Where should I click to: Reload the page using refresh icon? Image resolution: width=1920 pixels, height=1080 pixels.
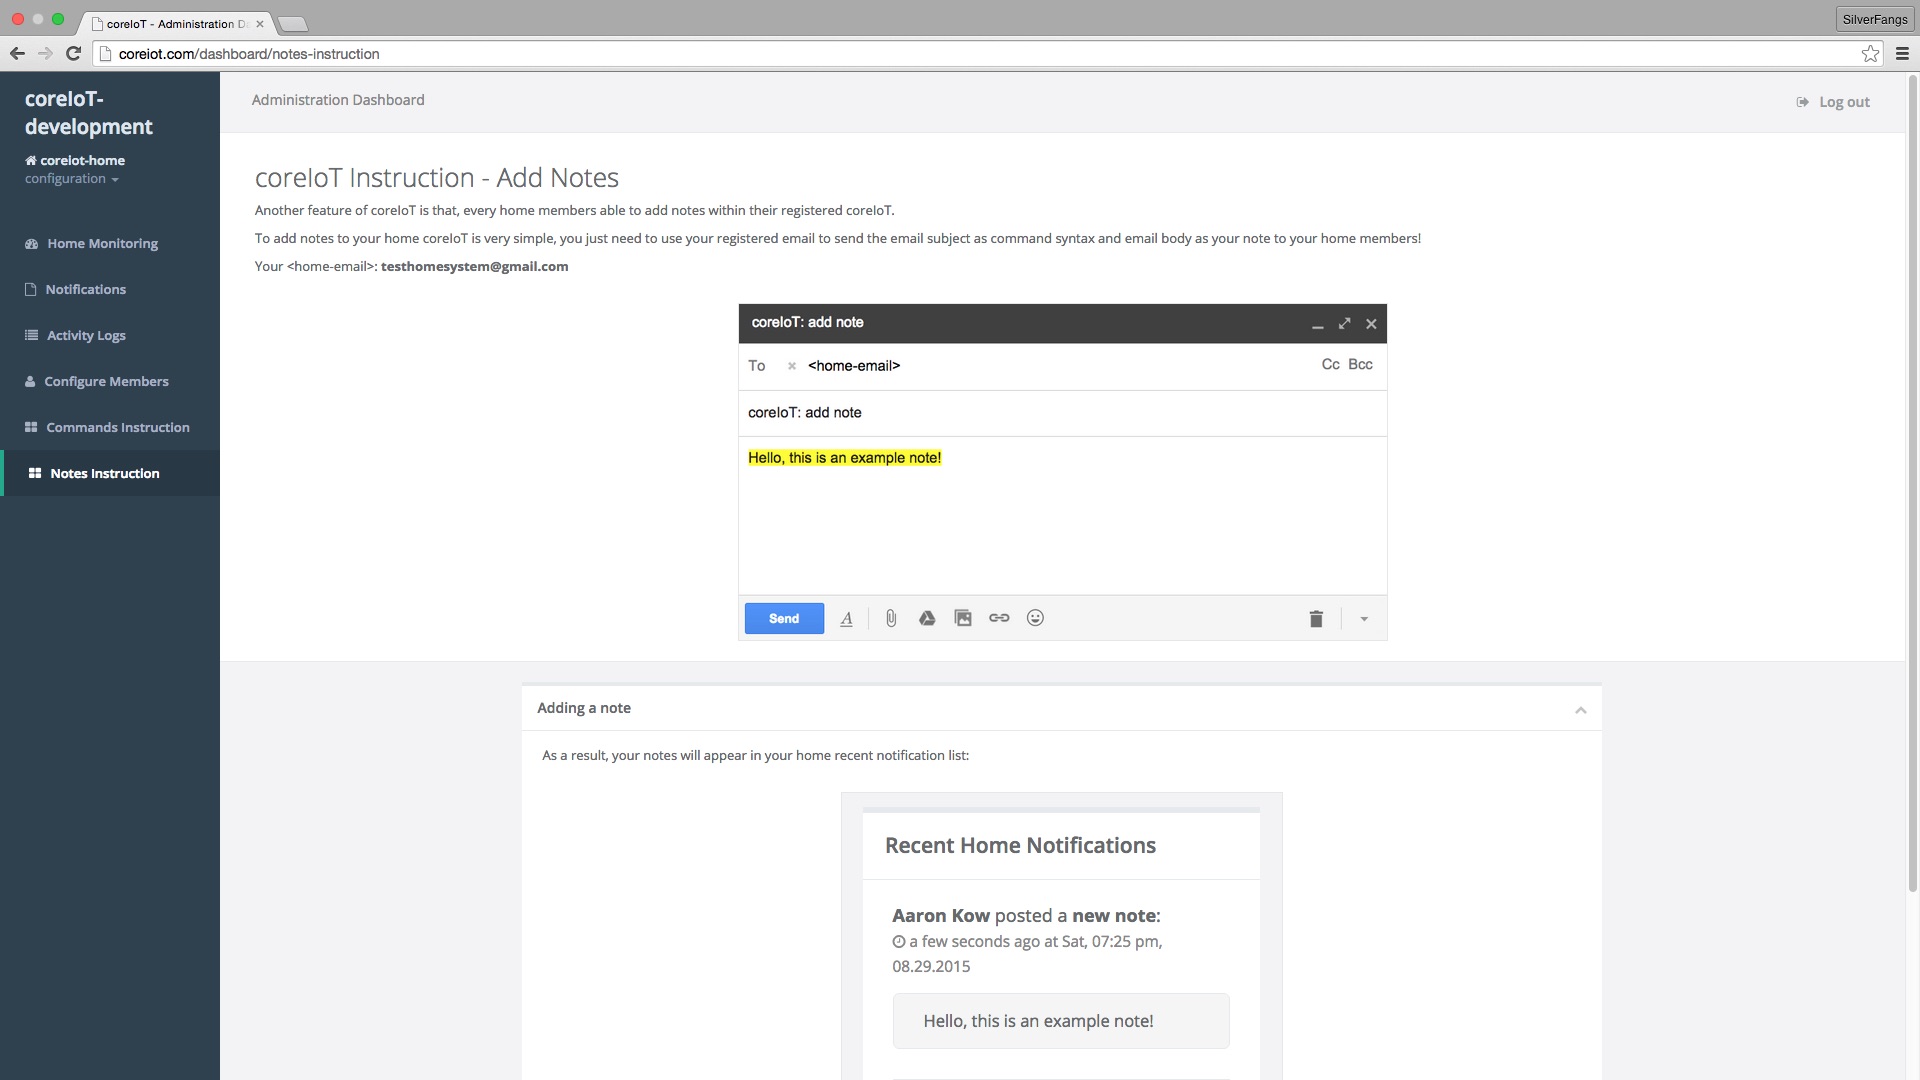[73, 54]
